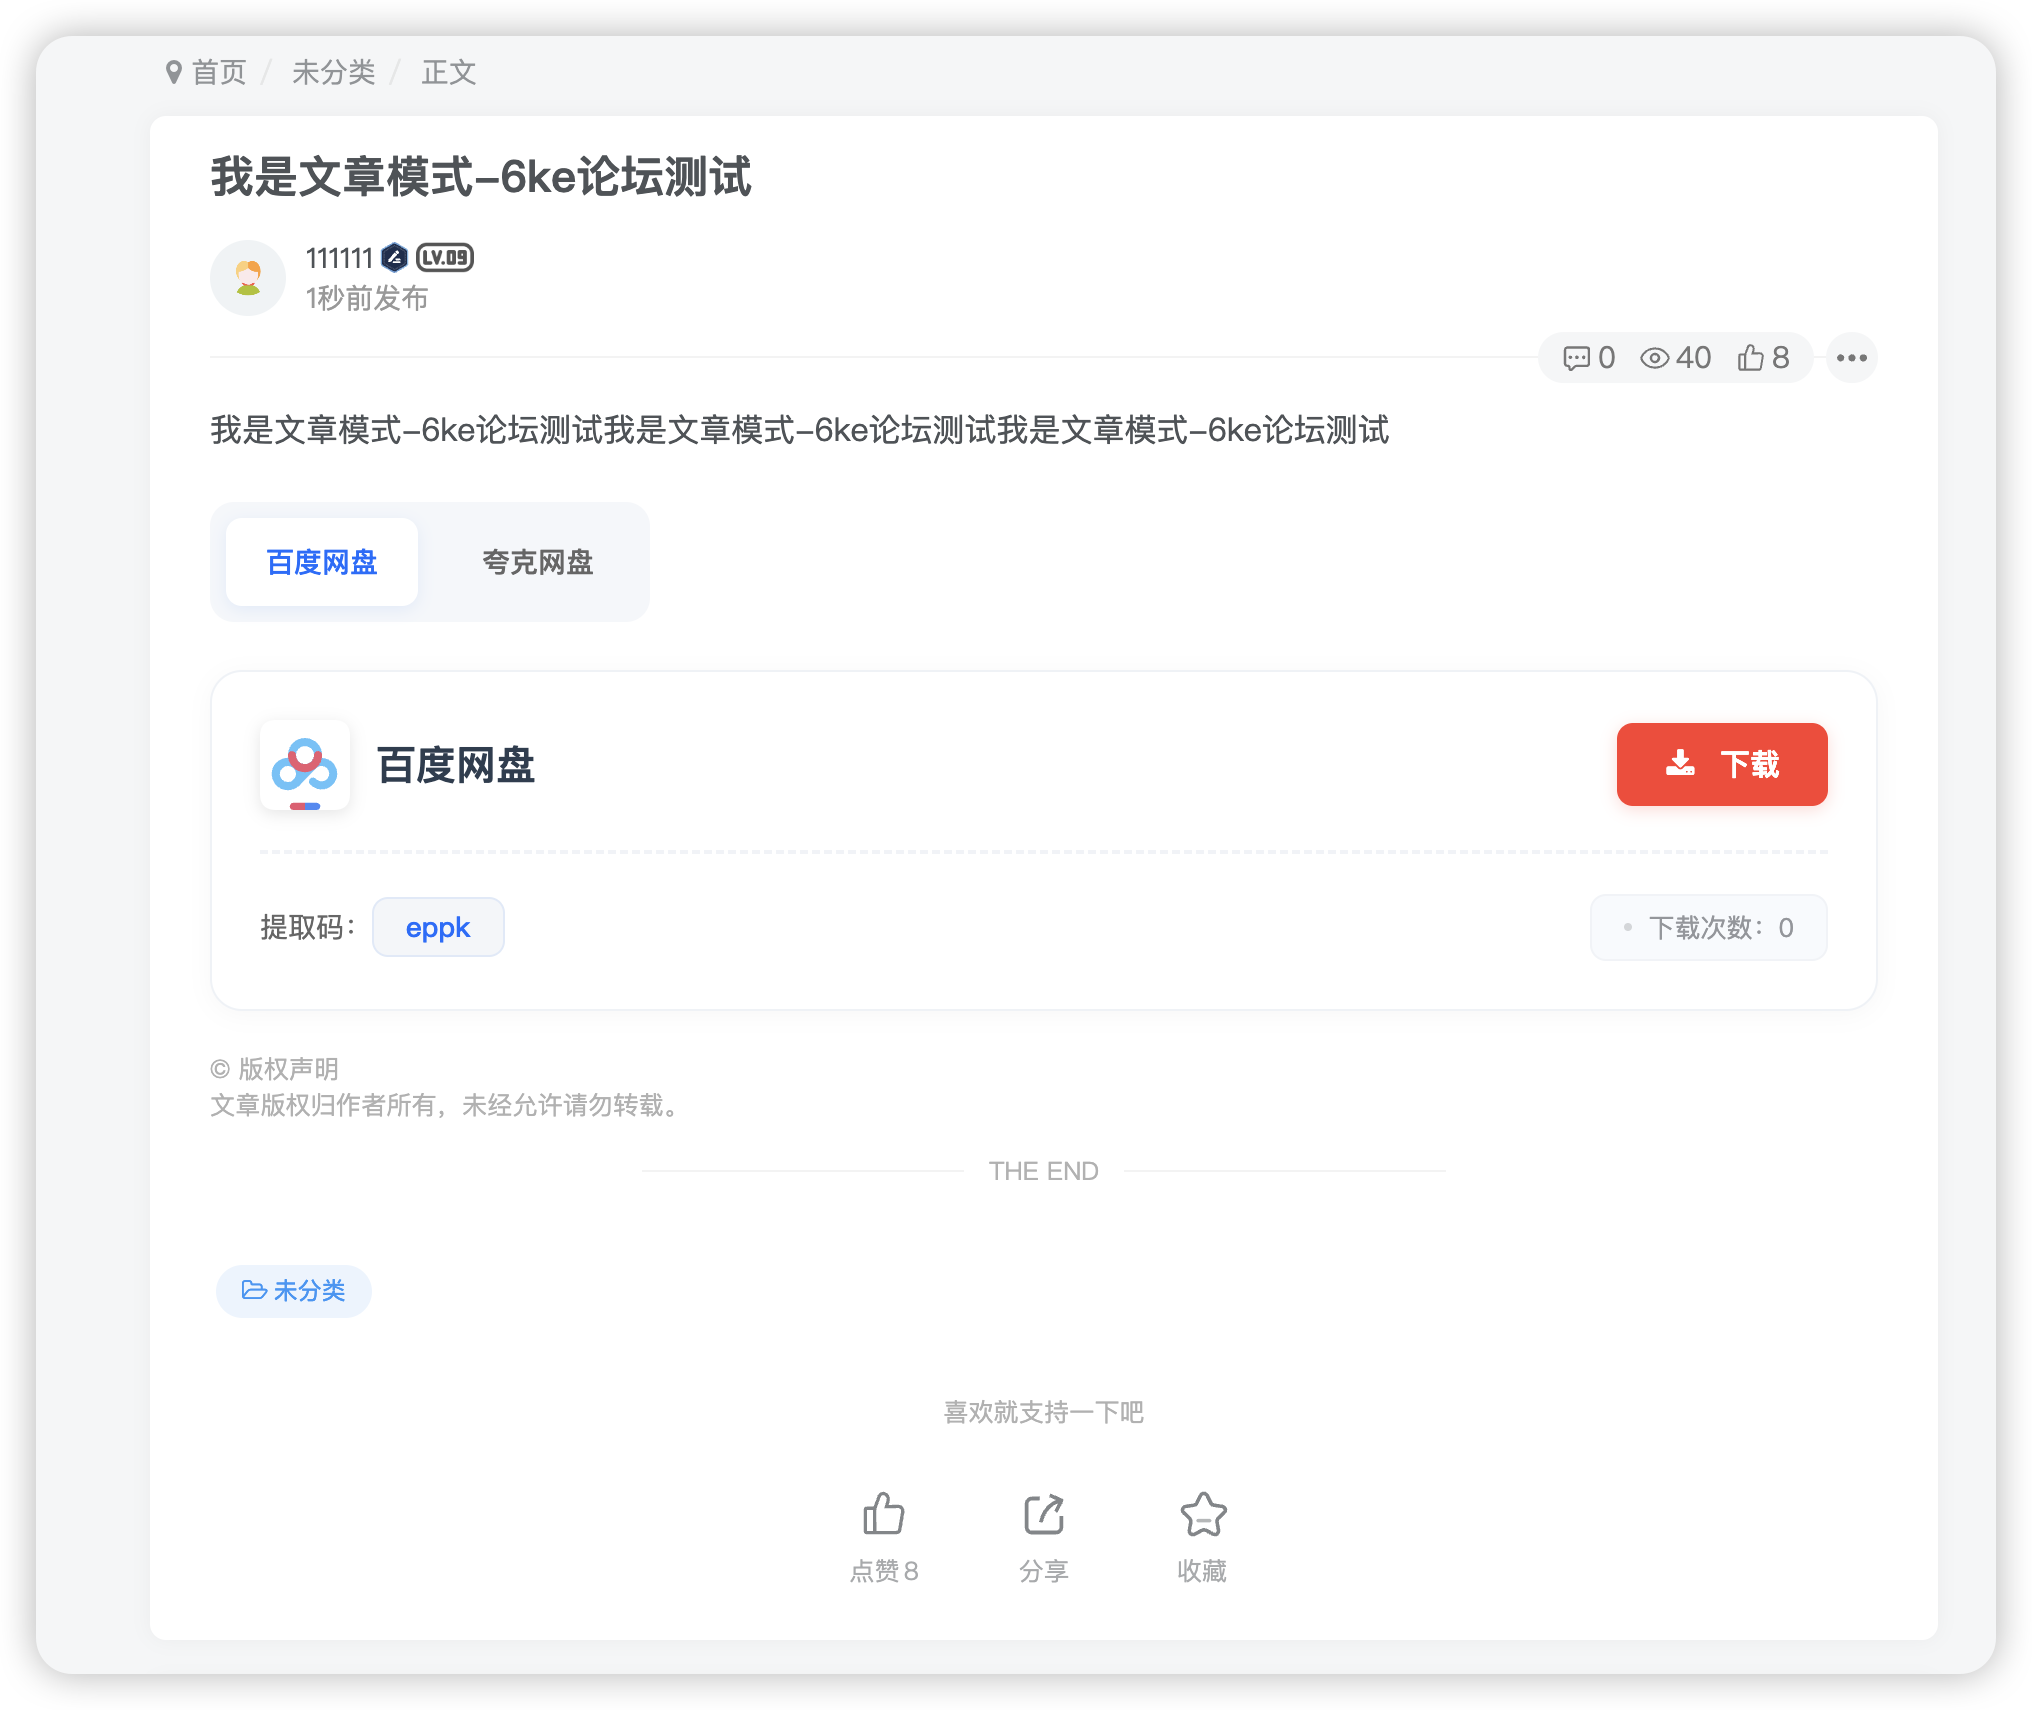The image size is (2032, 1710).
Task: Click the share icon above 分享
Action: click(x=1043, y=1513)
